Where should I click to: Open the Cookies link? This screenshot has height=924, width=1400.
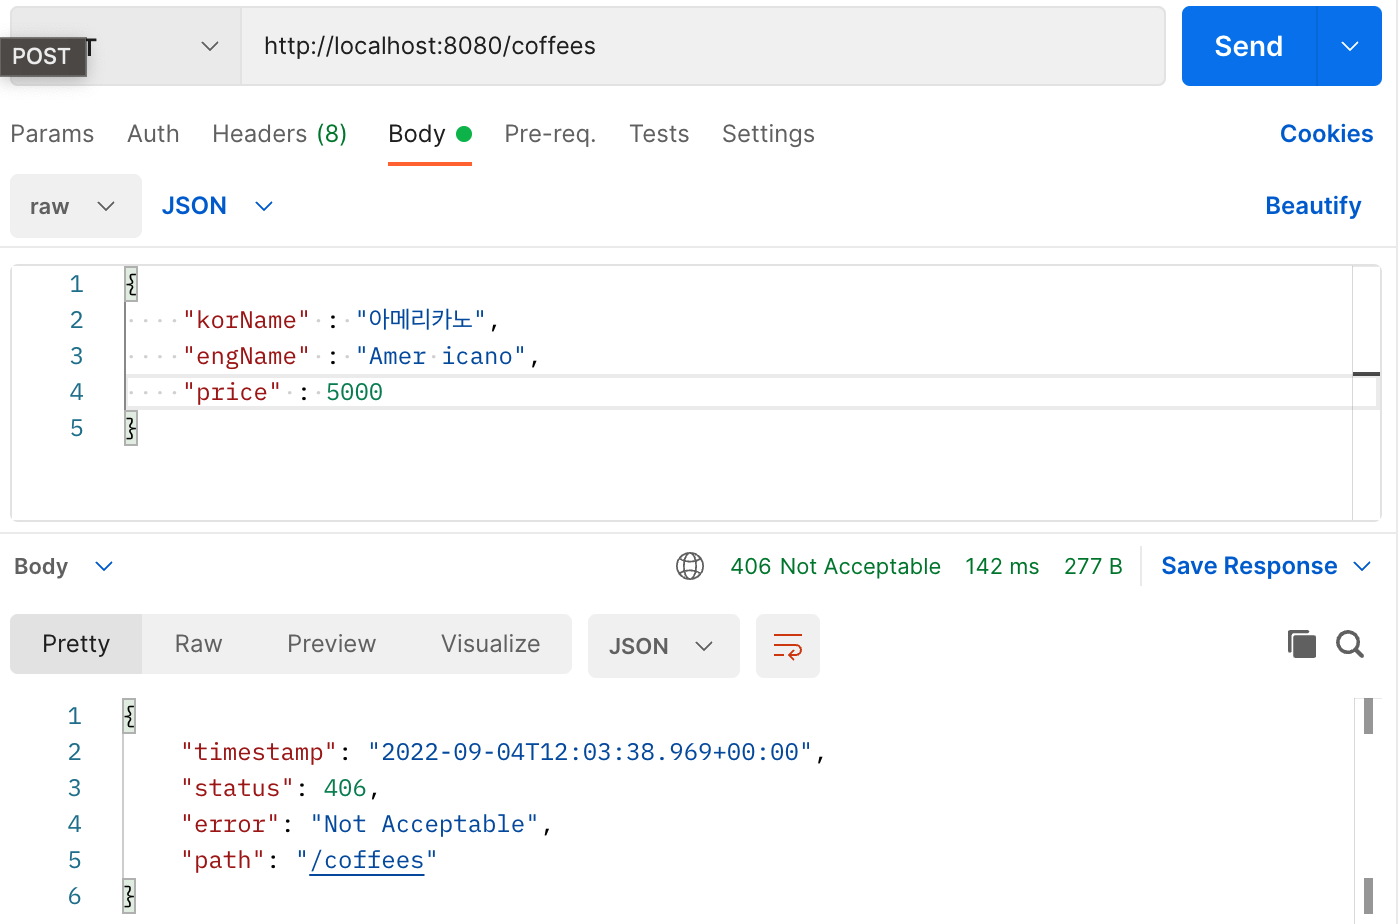tap(1326, 134)
